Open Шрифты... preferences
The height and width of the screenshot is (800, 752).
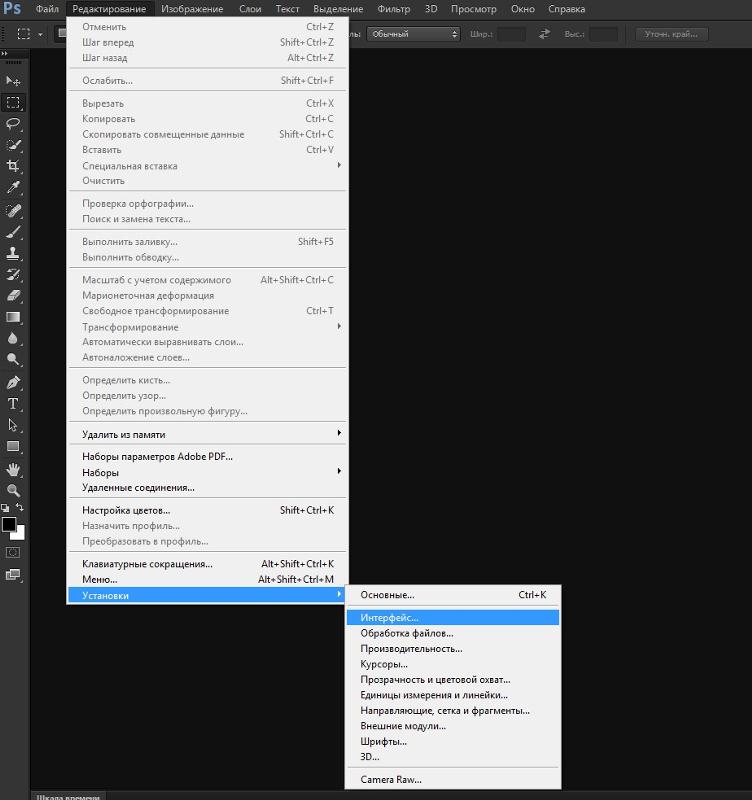453,741
